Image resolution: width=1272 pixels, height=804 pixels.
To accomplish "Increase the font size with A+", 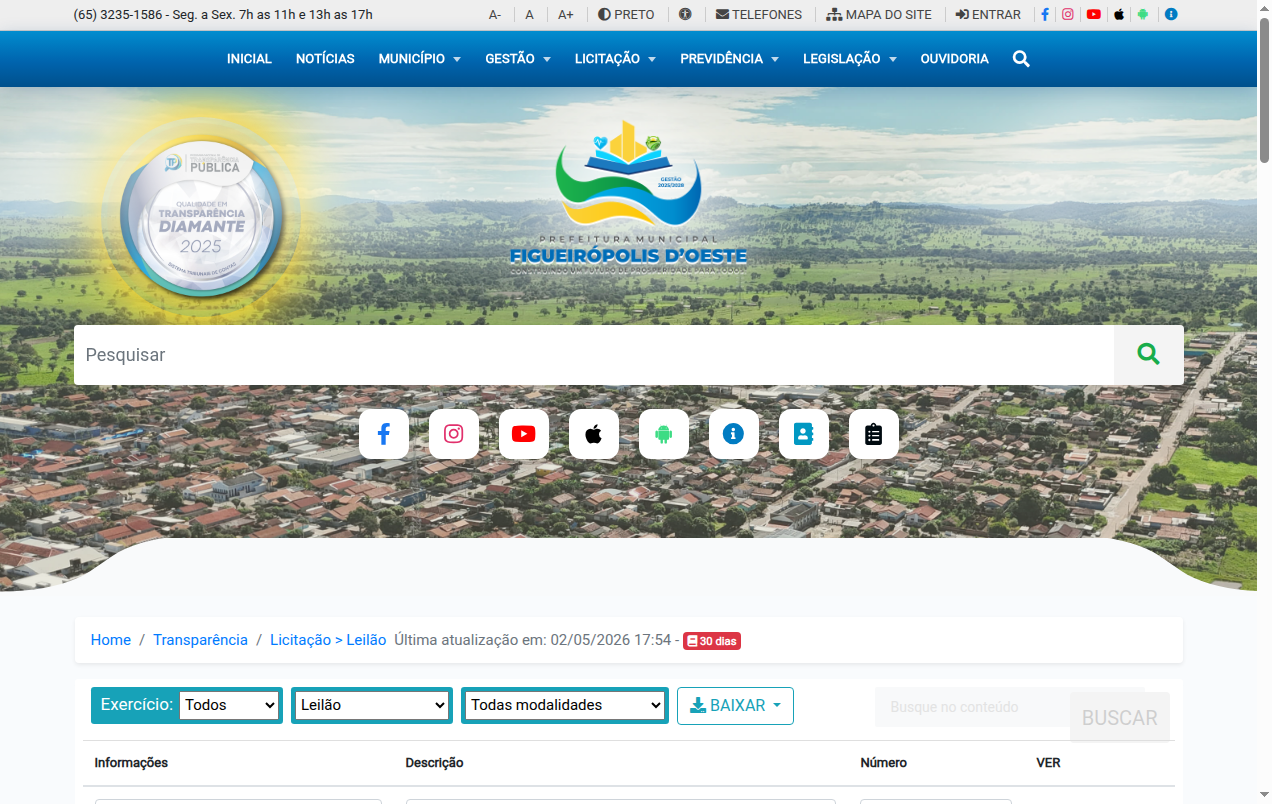I will coord(566,15).
